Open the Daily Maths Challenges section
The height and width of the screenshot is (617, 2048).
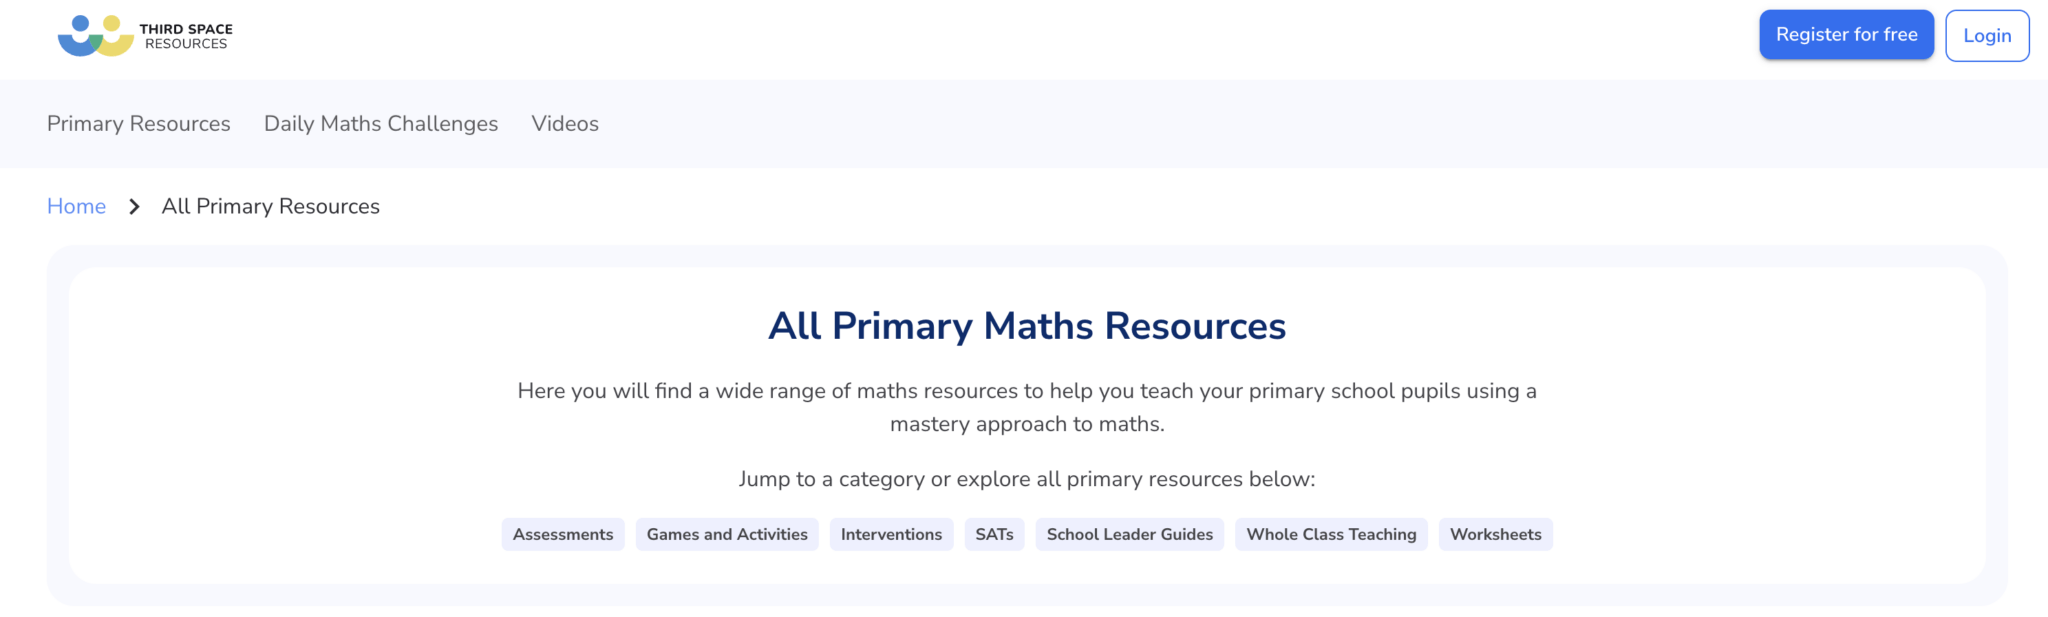tap(380, 123)
